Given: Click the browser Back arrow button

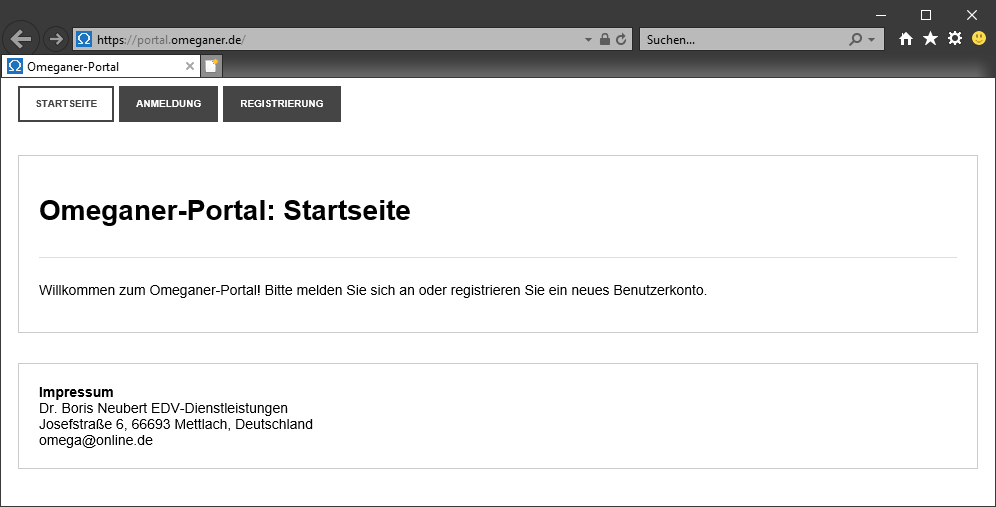Looking at the screenshot, I should [21, 39].
